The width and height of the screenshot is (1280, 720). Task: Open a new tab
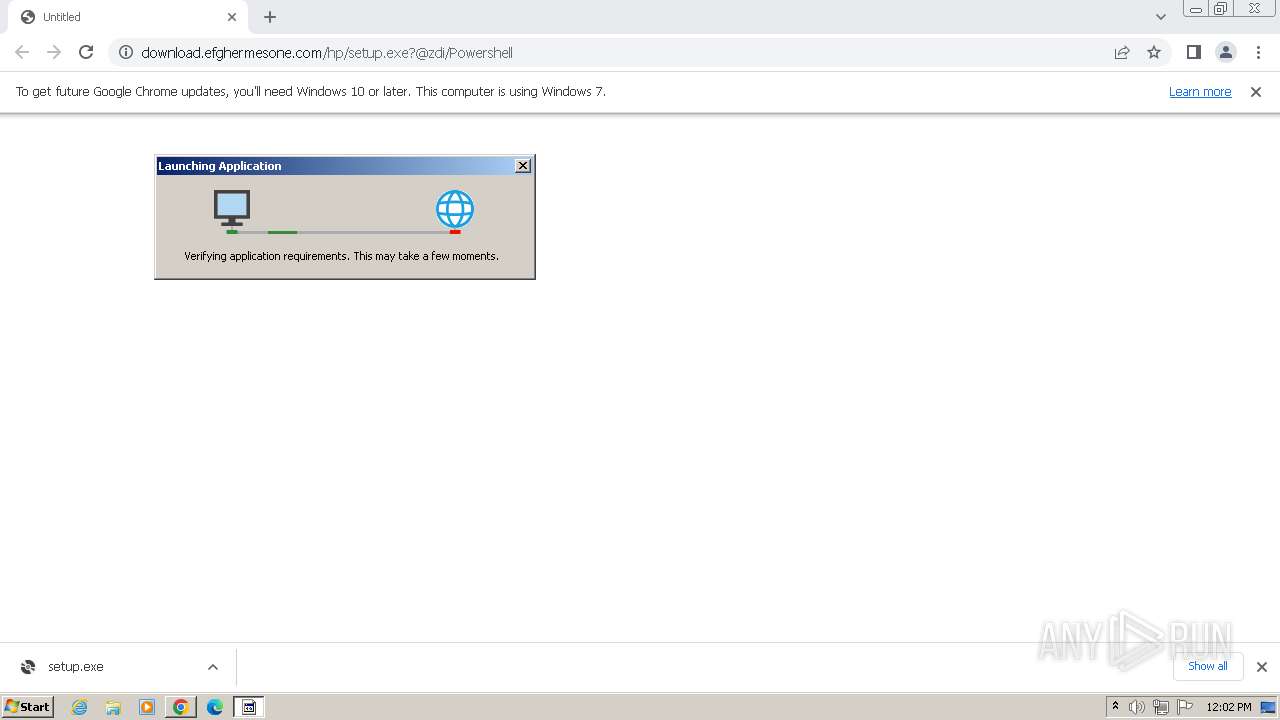(x=270, y=17)
